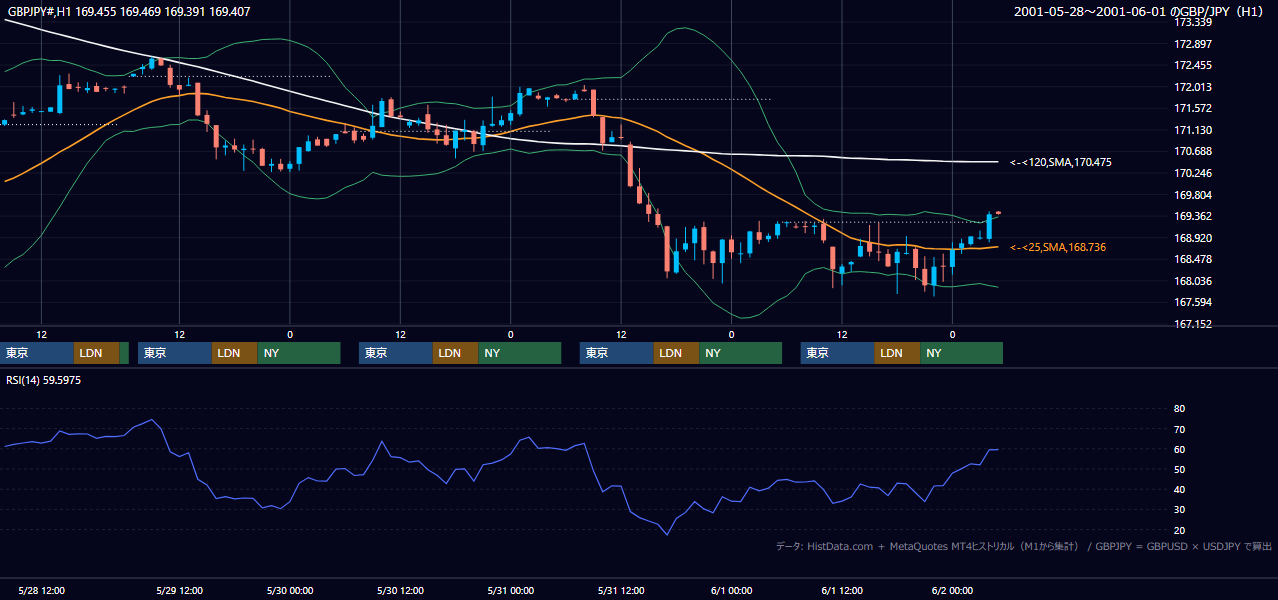Select the 5/30 12:00 time label
Screen dimensions: 1278x600
click(x=401, y=590)
